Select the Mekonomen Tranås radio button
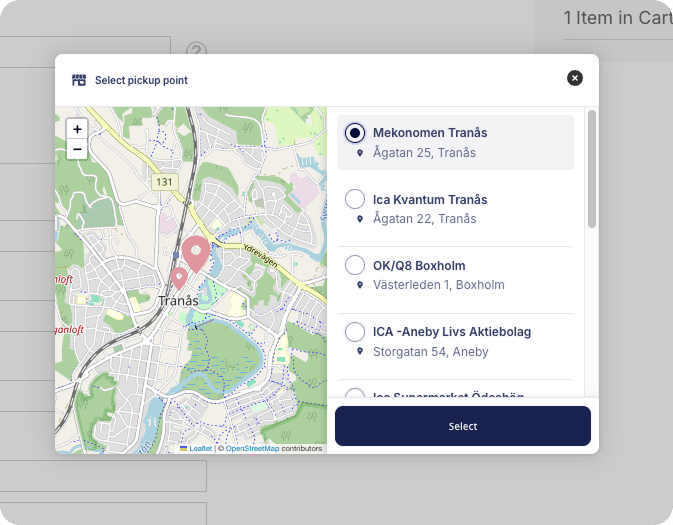The width and height of the screenshot is (673, 525). [355, 133]
